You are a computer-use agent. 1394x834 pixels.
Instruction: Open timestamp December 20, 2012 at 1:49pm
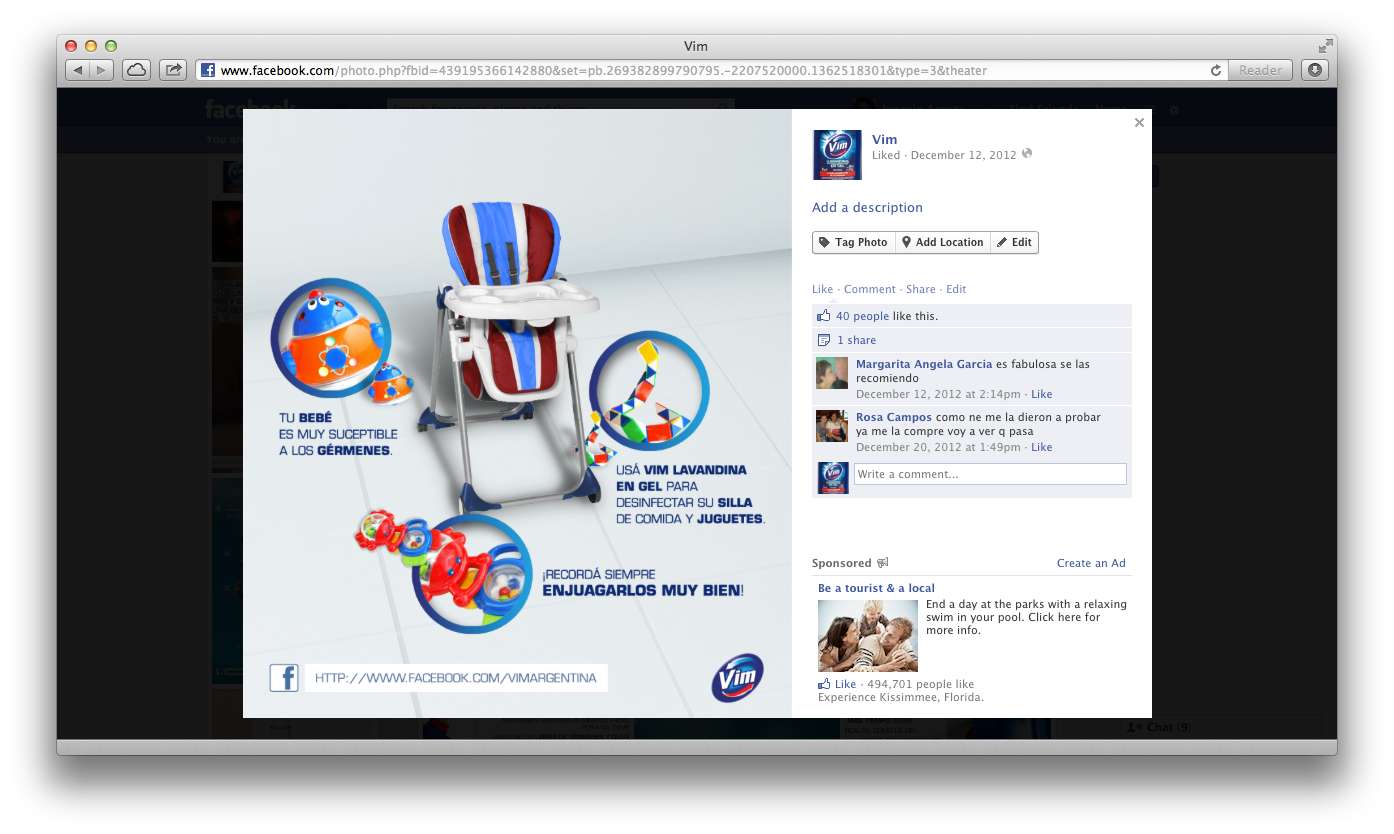[938, 447]
